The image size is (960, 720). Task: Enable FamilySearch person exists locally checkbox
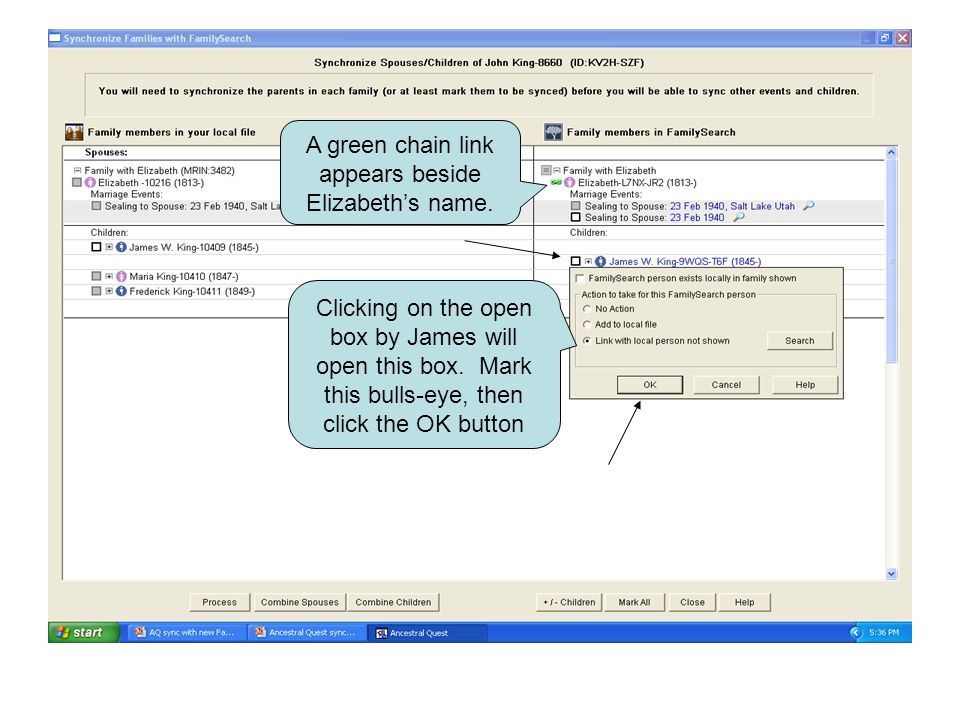tap(580, 278)
